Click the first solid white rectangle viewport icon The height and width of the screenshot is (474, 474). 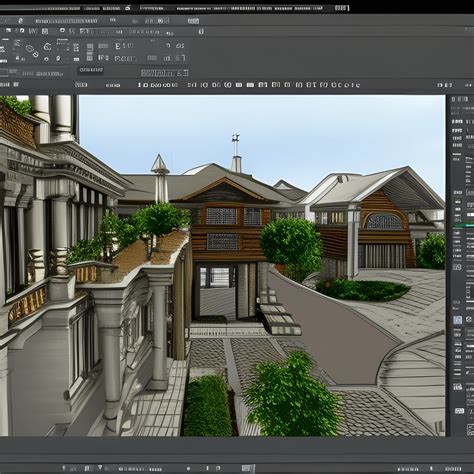point(239,85)
